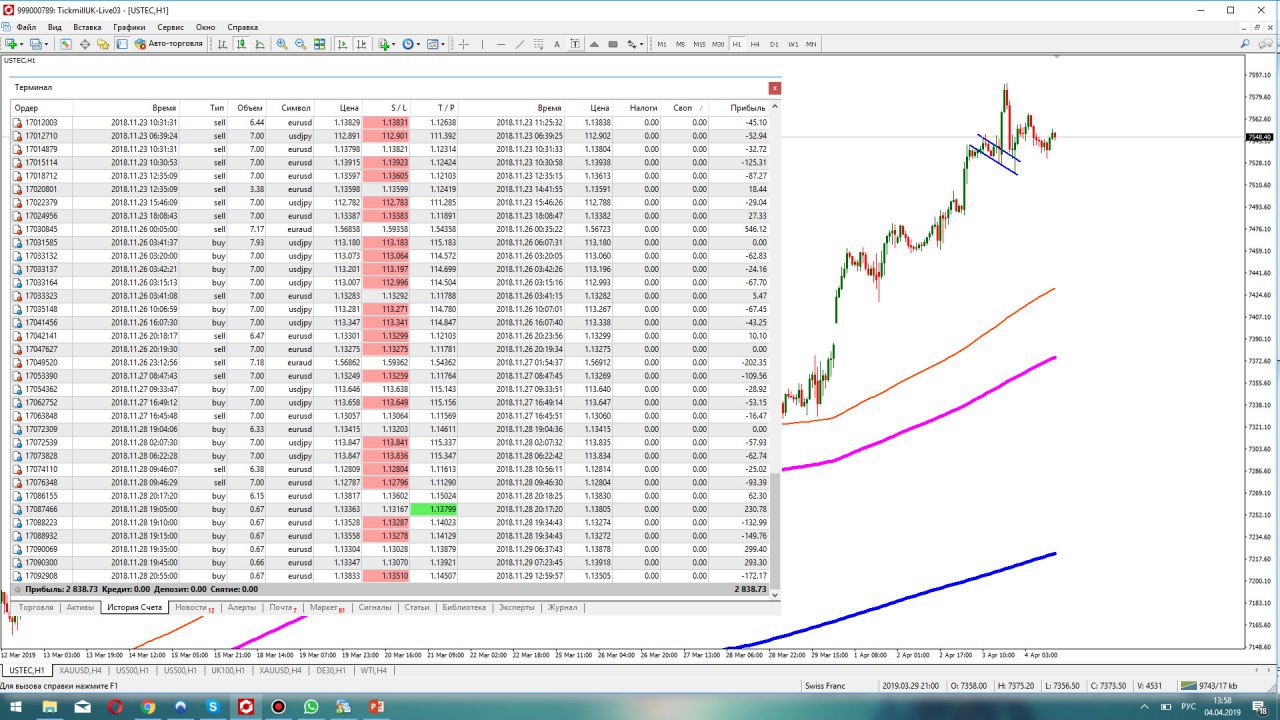Open the New Chart toolbar icon
Viewport: 1280px width, 720px height.
point(11,44)
